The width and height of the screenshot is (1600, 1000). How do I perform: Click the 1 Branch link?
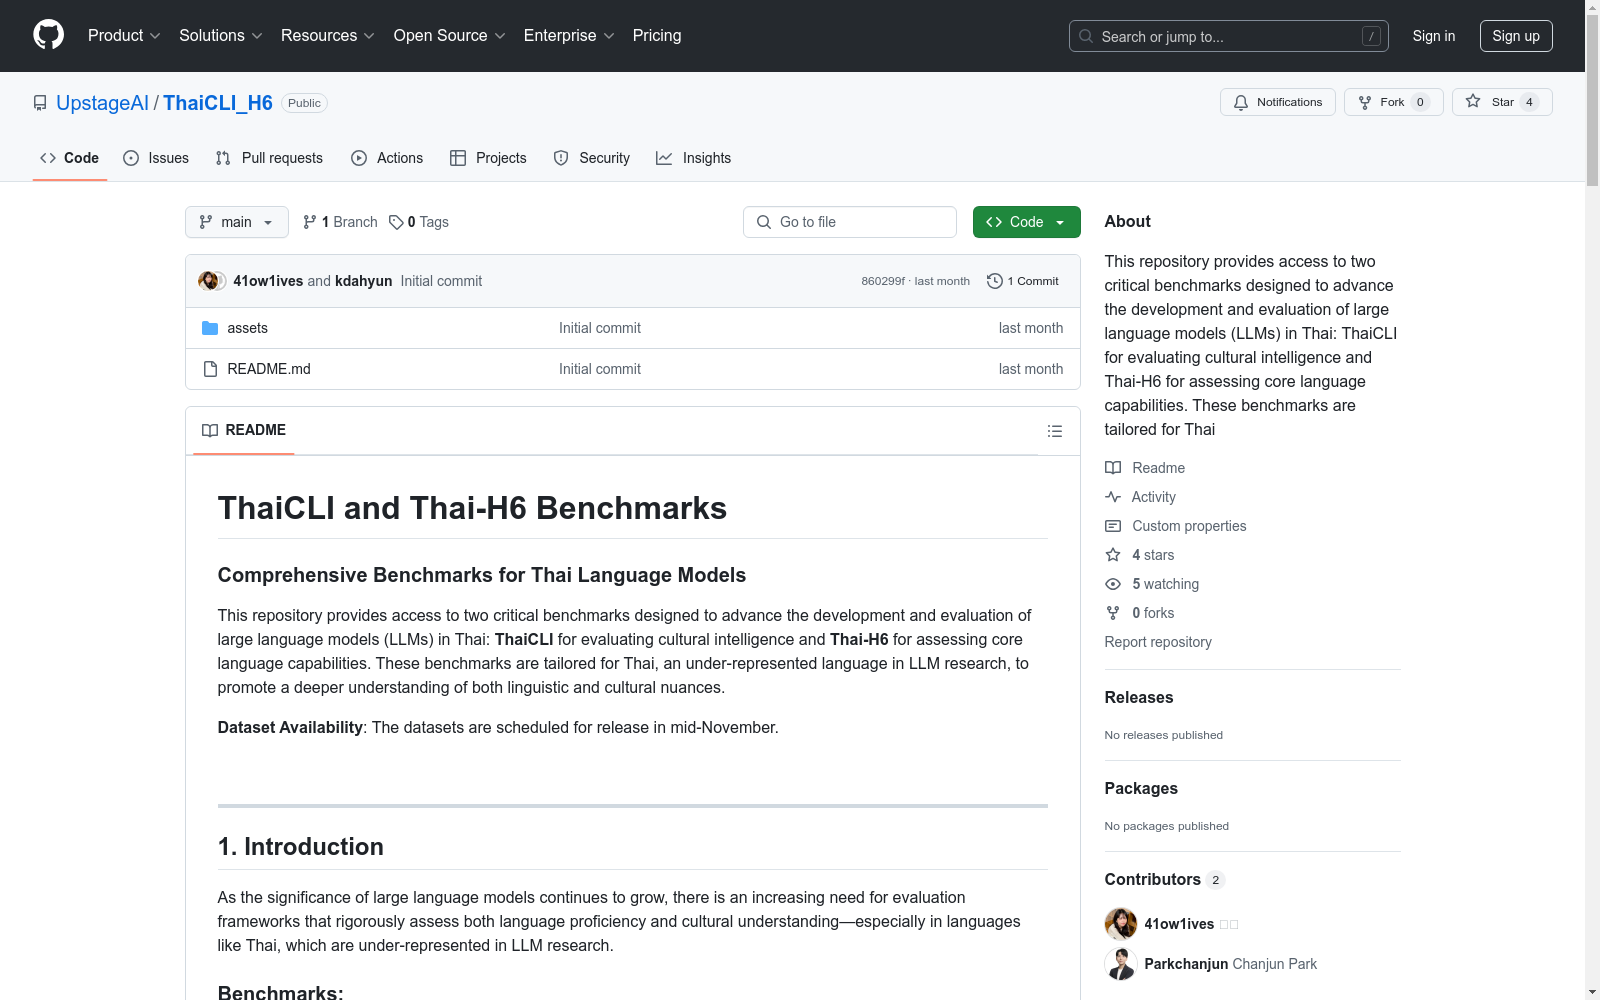[x=340, y=222]
